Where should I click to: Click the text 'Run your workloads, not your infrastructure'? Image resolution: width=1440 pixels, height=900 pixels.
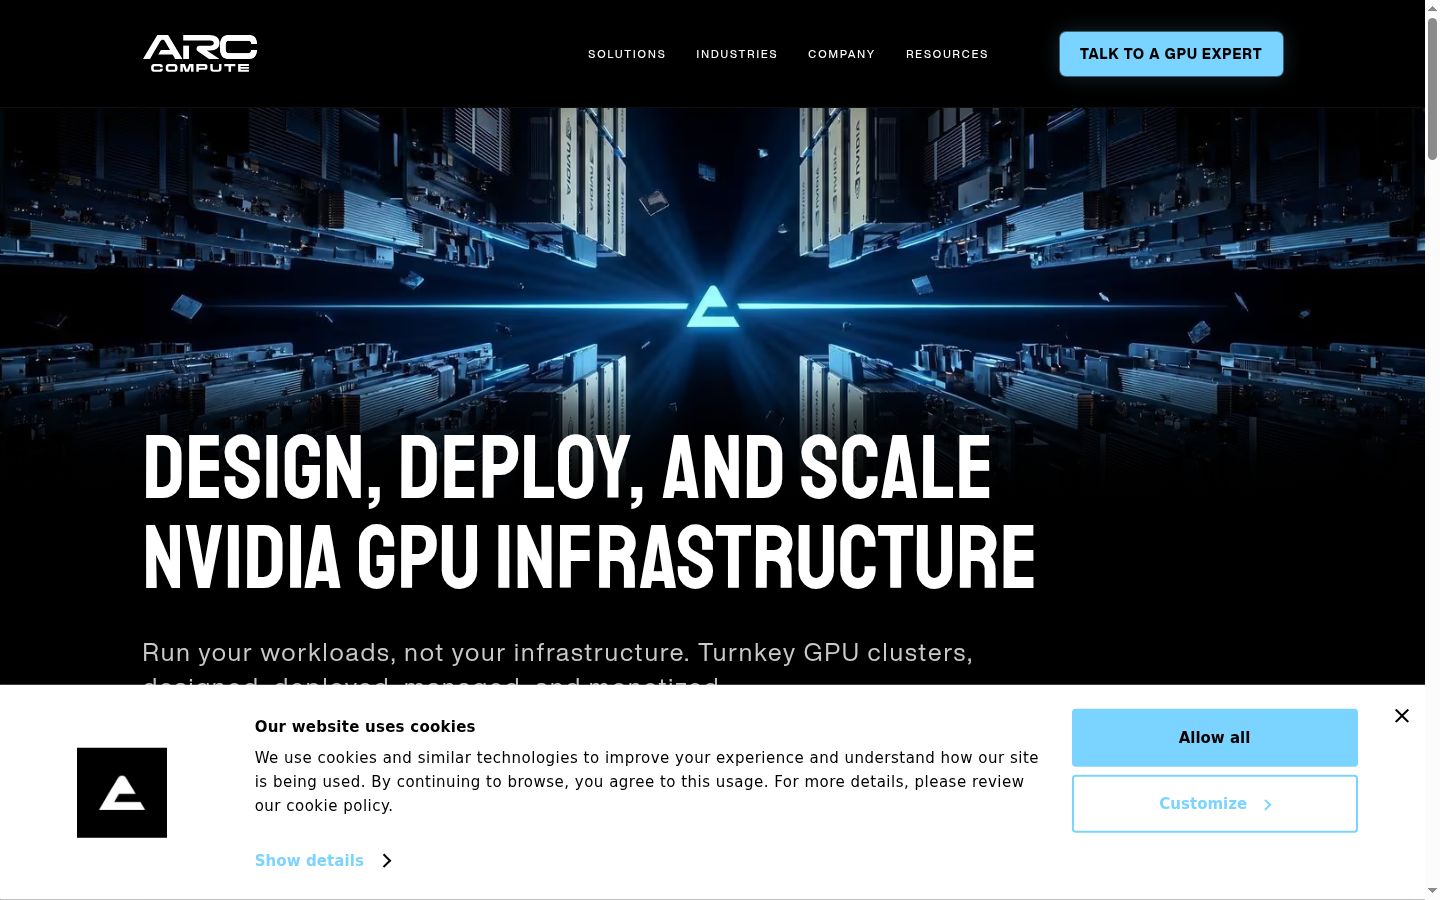click(x=415, y=652)
